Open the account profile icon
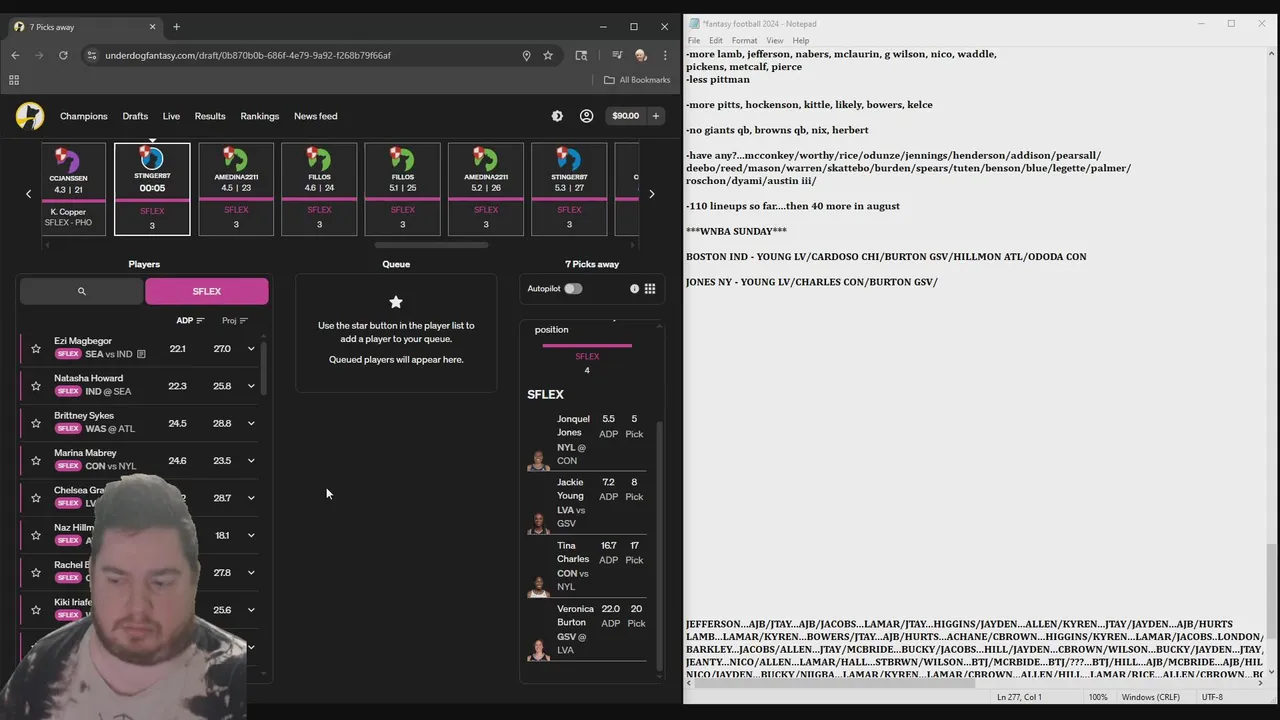Viewport: 1280px width, 720px height. (587, 116)
